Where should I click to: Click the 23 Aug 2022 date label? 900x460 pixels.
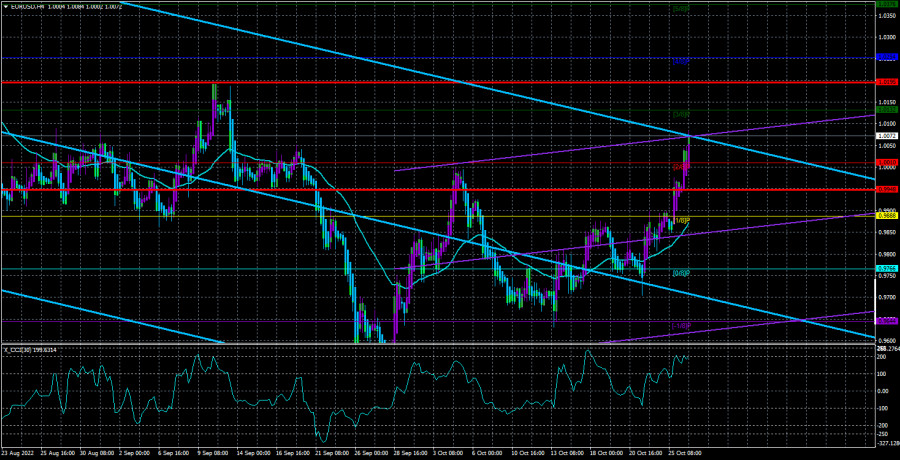[x=16, y=453]
